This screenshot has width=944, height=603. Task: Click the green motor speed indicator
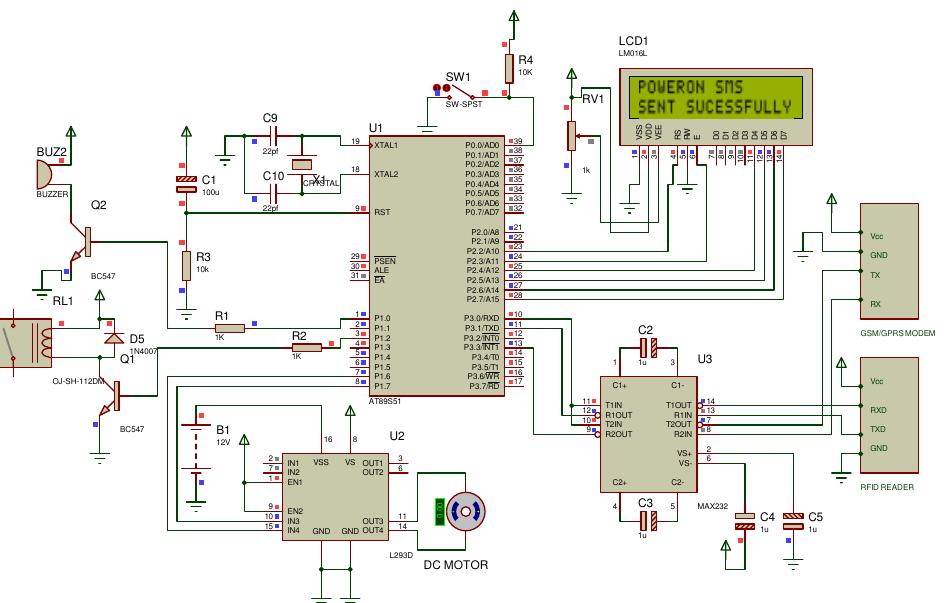(x=440, y=512)
